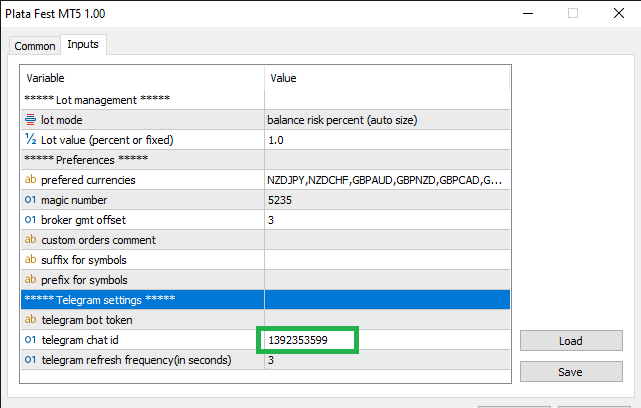This screenshot has width=641, height=408.
Task: Select the 'prefered currencies' variable name
Action: tap(88, 180)
